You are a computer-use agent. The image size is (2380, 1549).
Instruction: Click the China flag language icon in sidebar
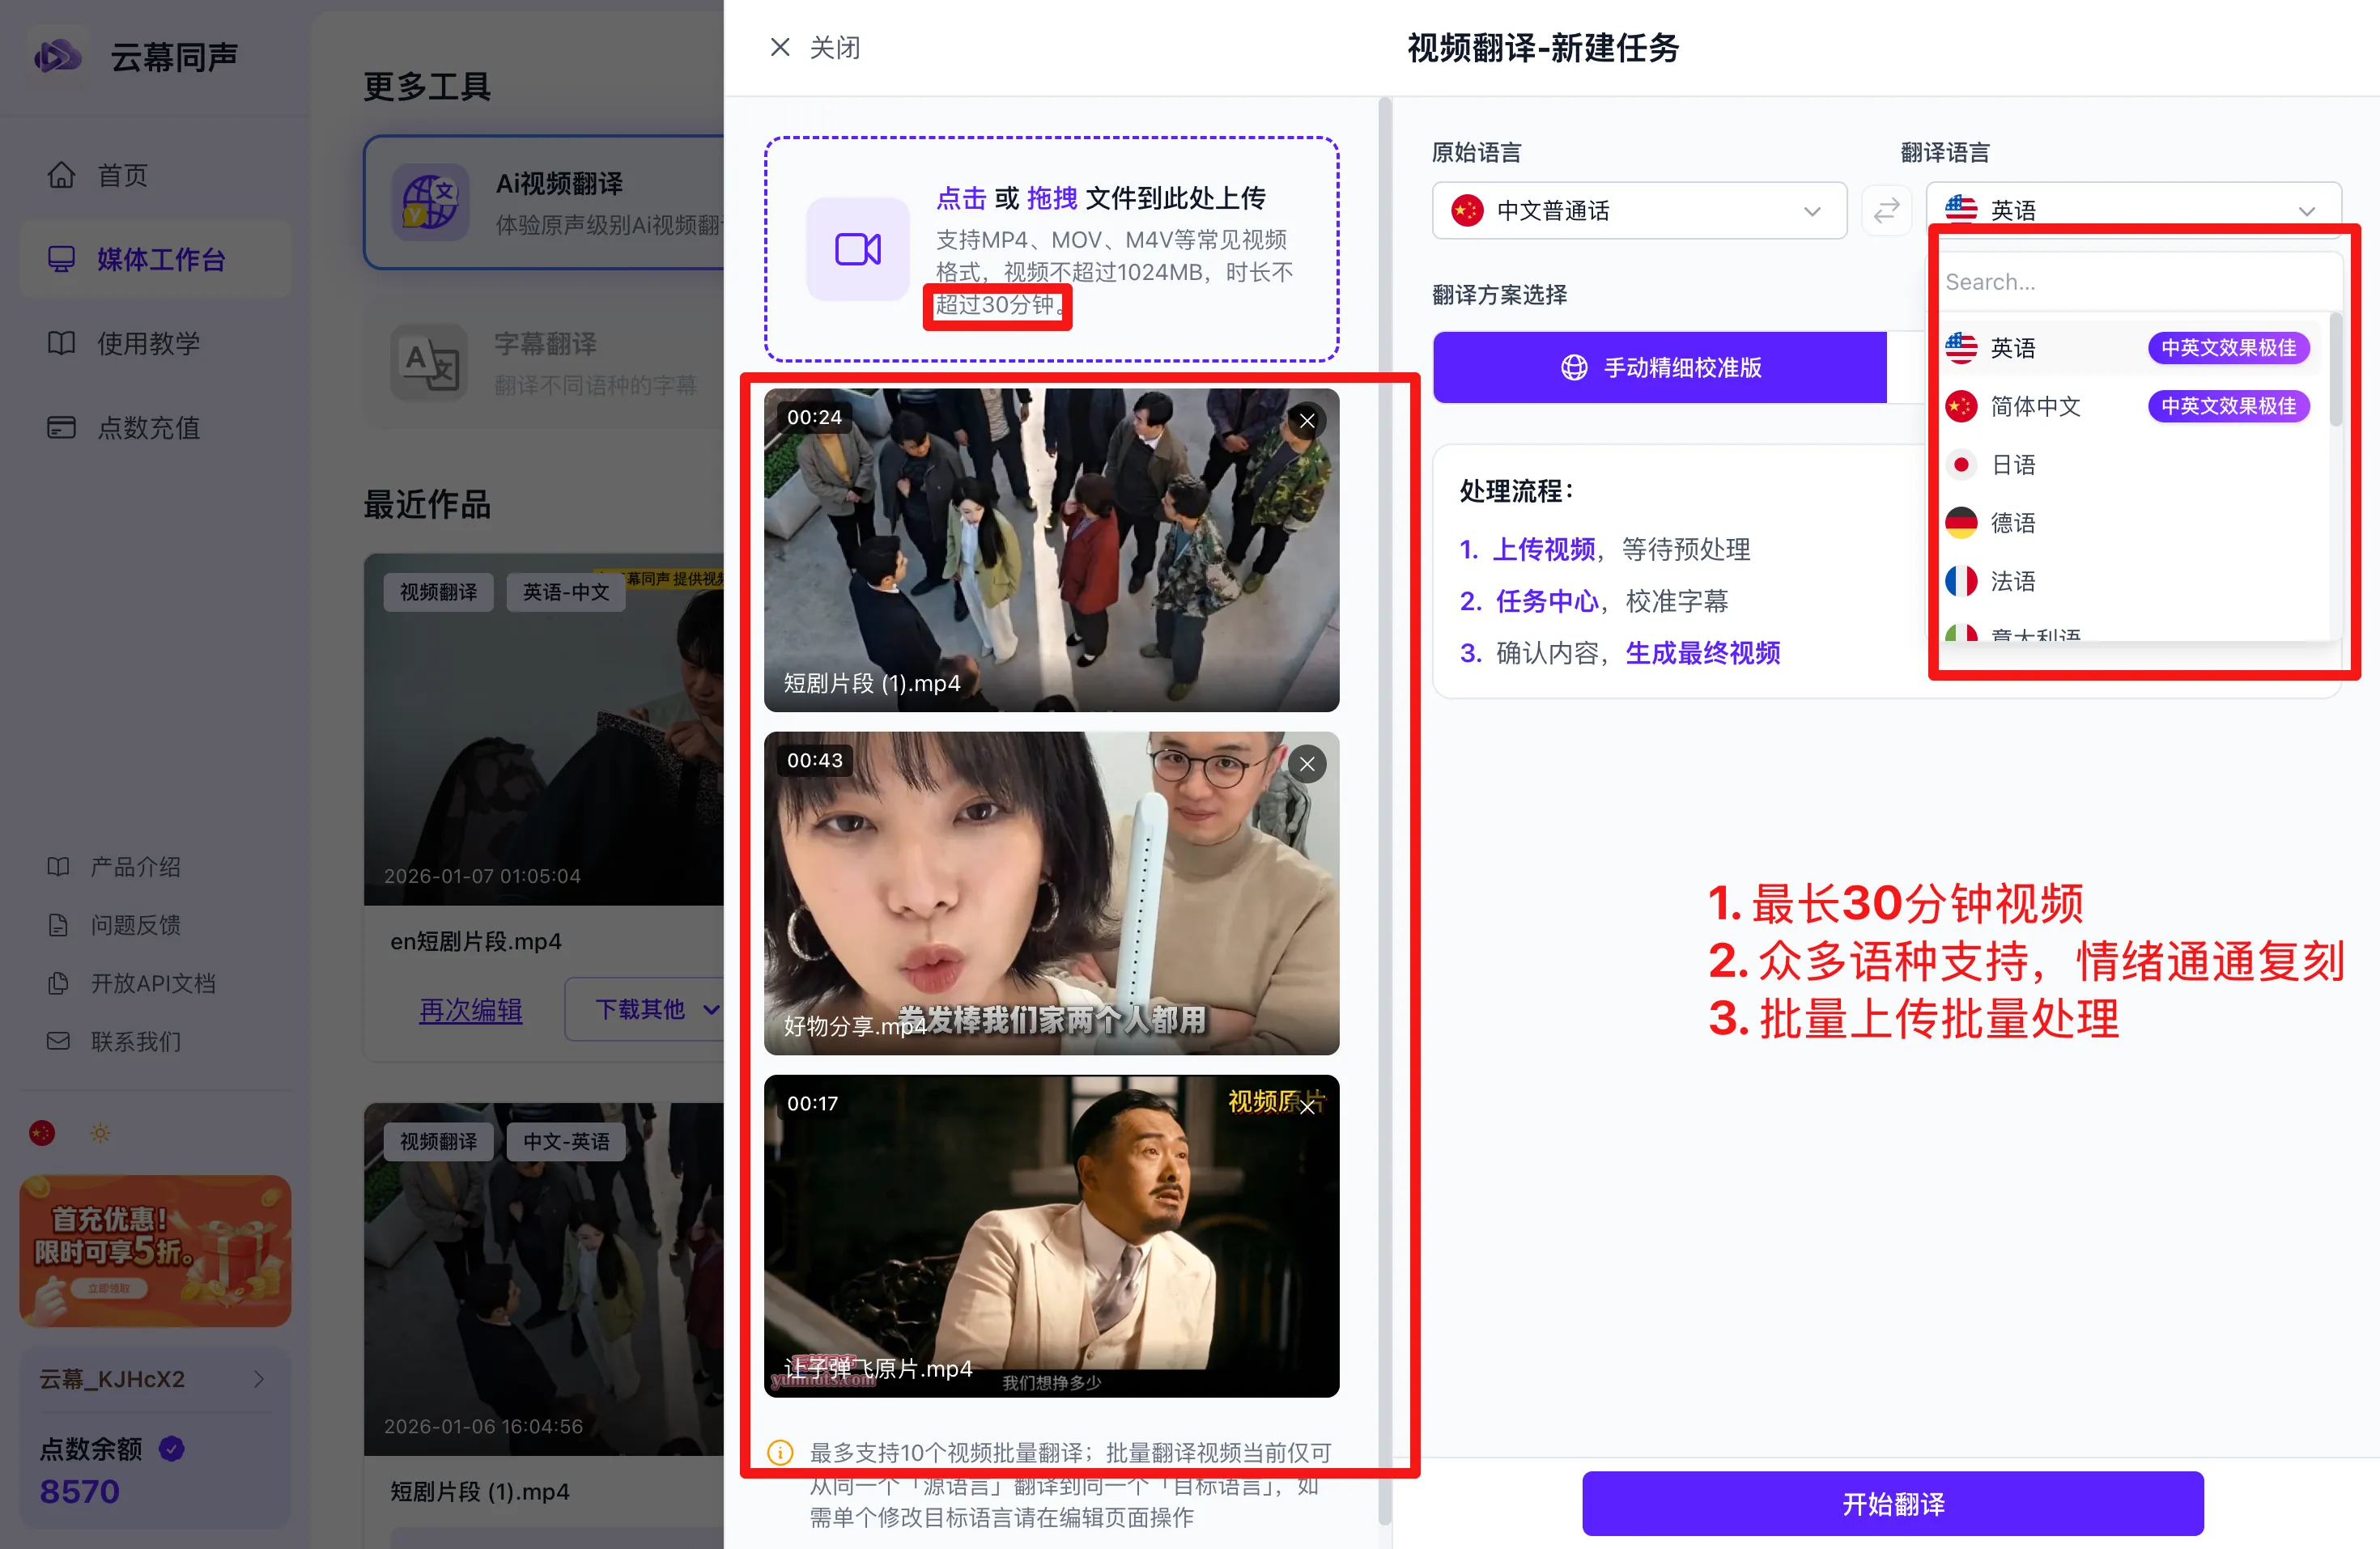coord(42,1133)
